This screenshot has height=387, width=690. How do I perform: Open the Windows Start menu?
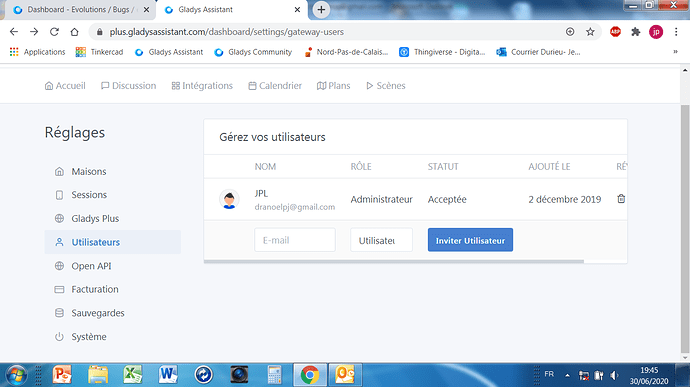(16, 375)
